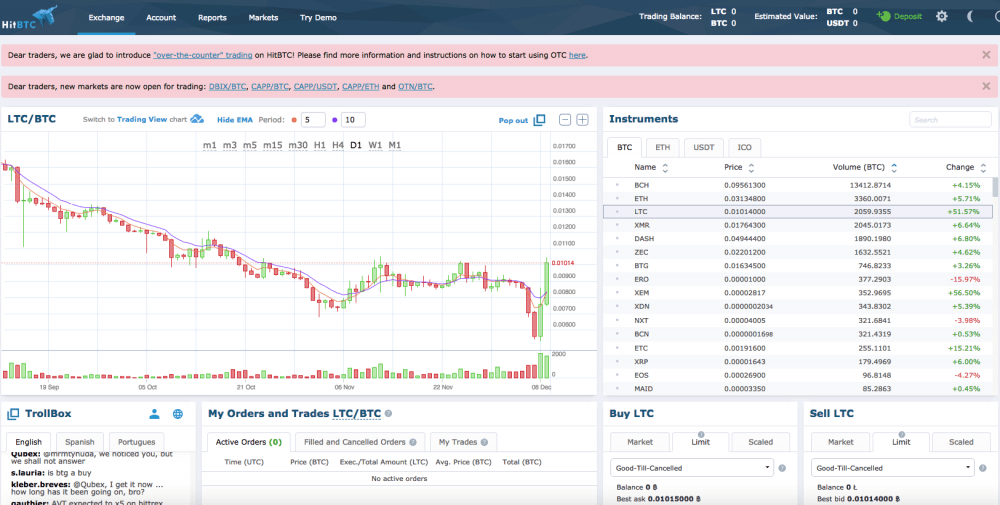Sort instruments by Price arrows
The height and width of the screenshot is (505, 1000).
[751, 168]
